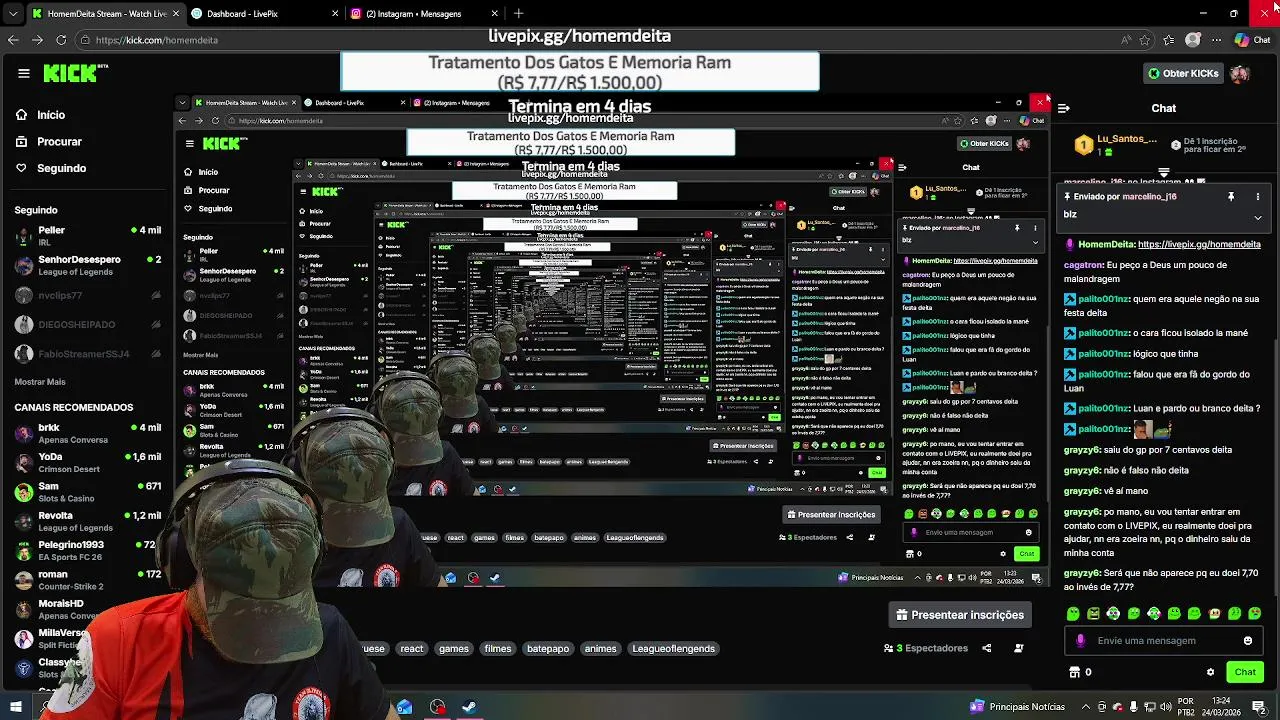Expand Mostrar Mais under Seguindo

[40, 382]
